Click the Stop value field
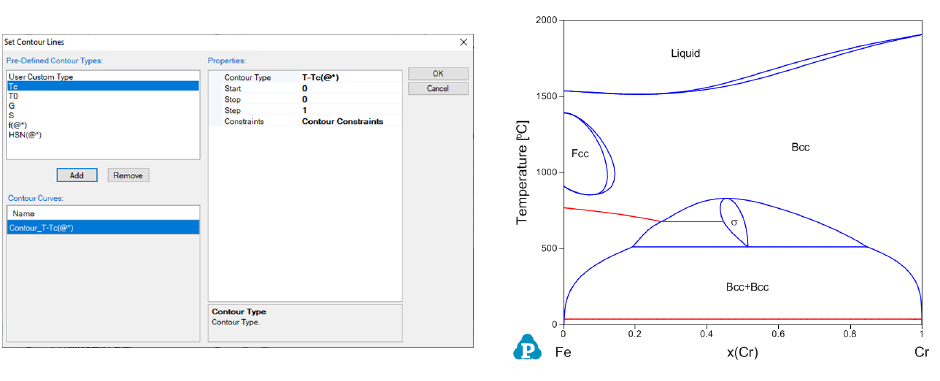The width and height of the screenshot is (940, 381). click(x=350, y=99)
